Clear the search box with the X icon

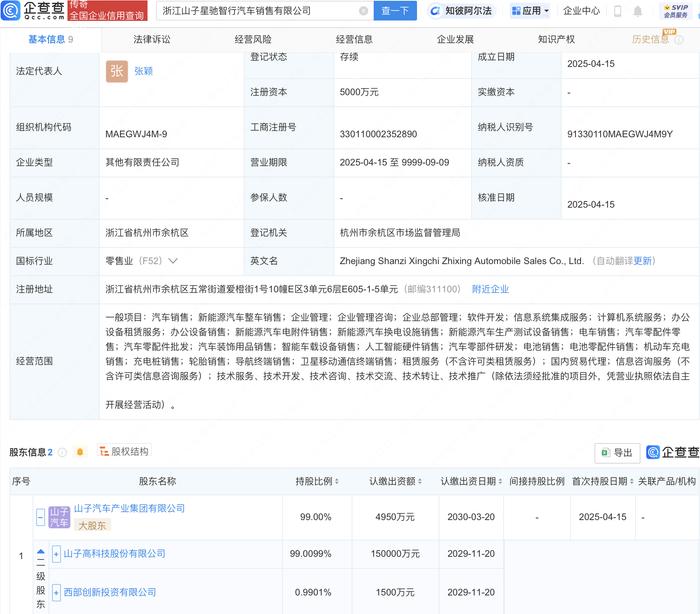(x=363, y=11)
